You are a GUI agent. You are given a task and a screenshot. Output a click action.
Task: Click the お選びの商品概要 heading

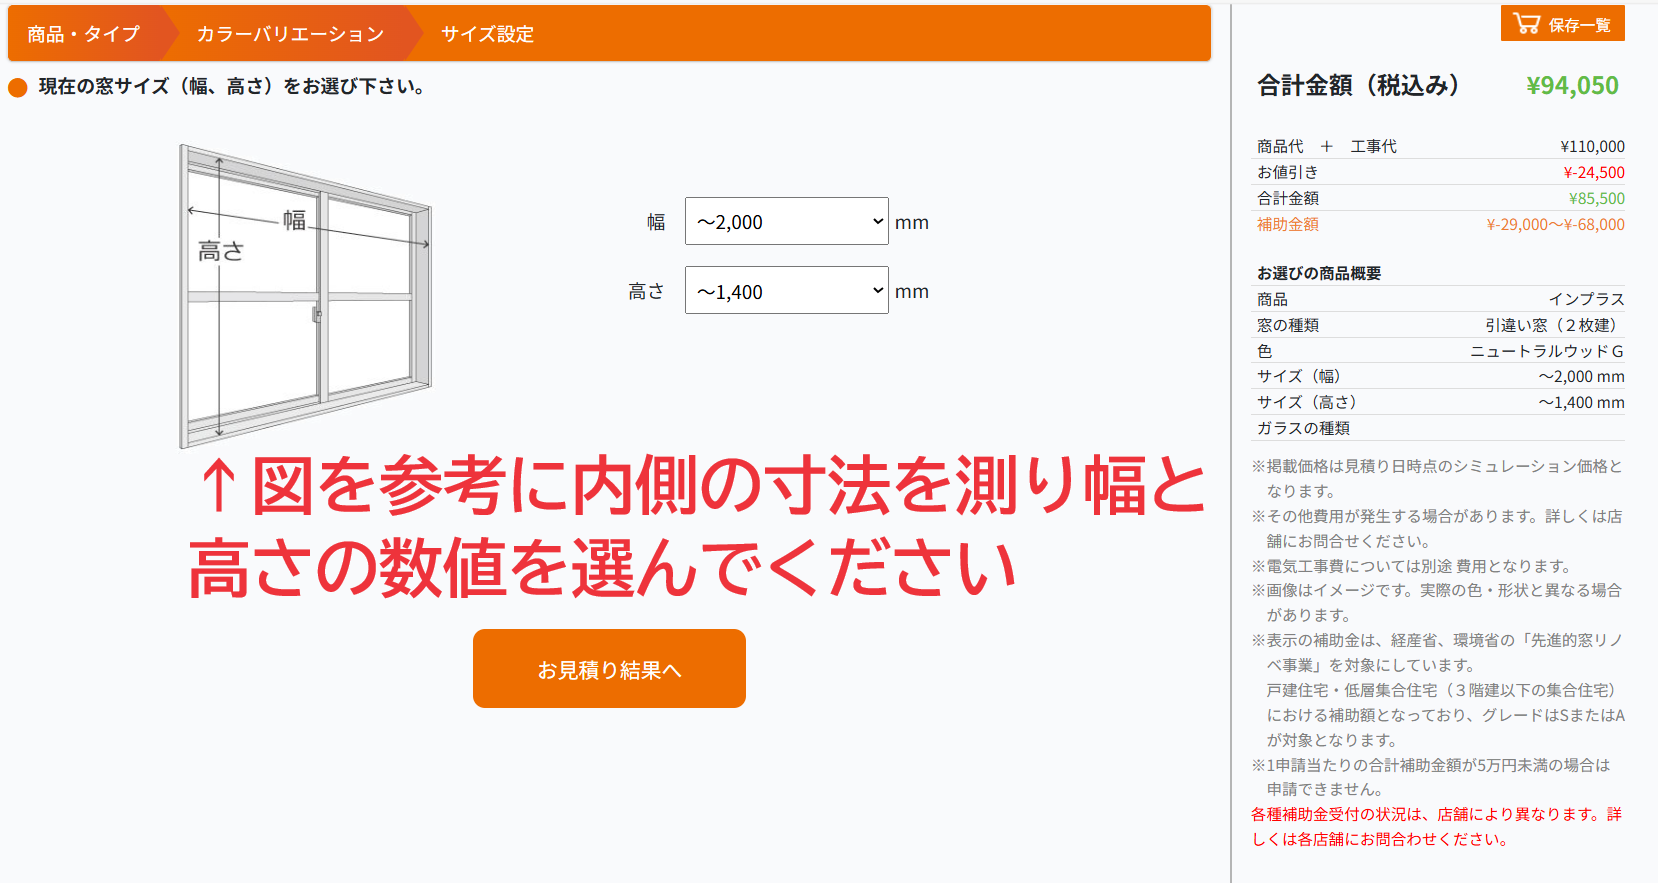1319,273
